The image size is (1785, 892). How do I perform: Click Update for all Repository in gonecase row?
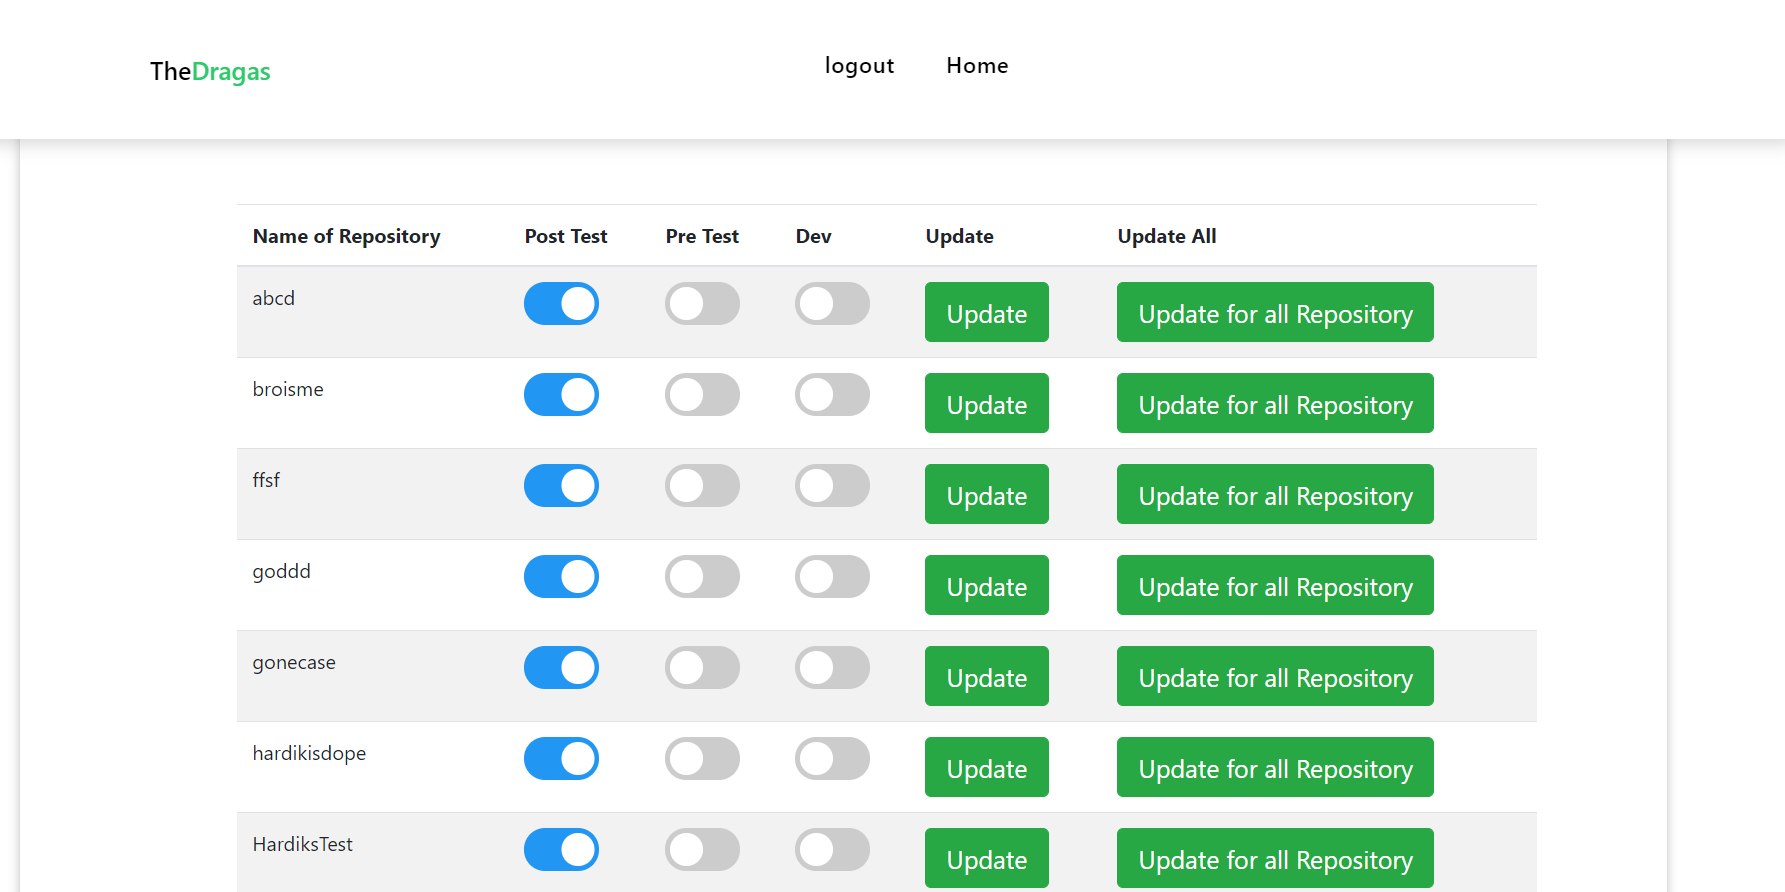1275,676
